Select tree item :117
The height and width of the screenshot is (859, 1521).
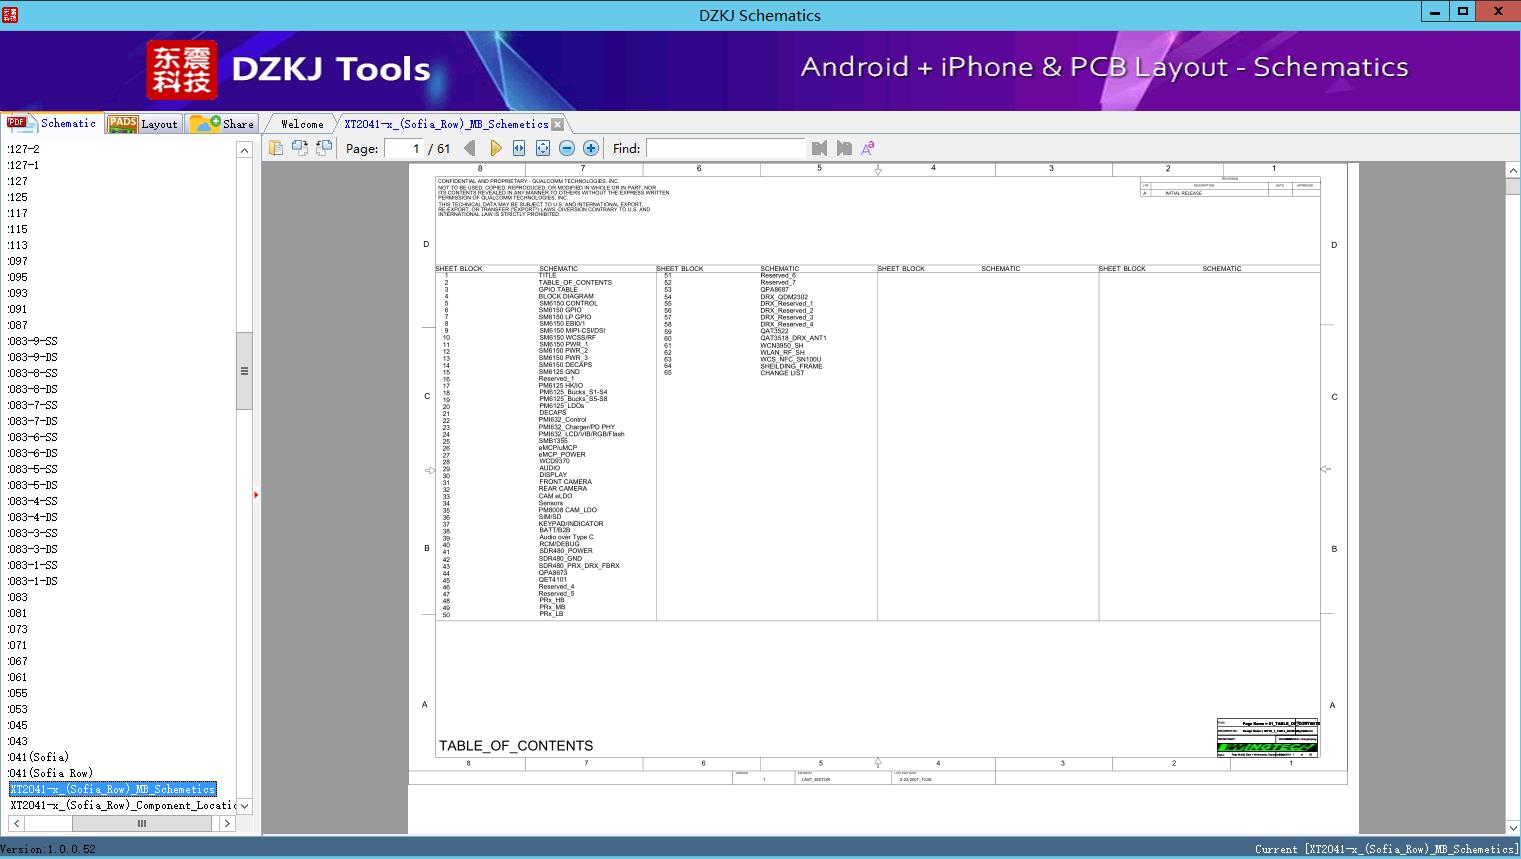(x=18, y=213)
